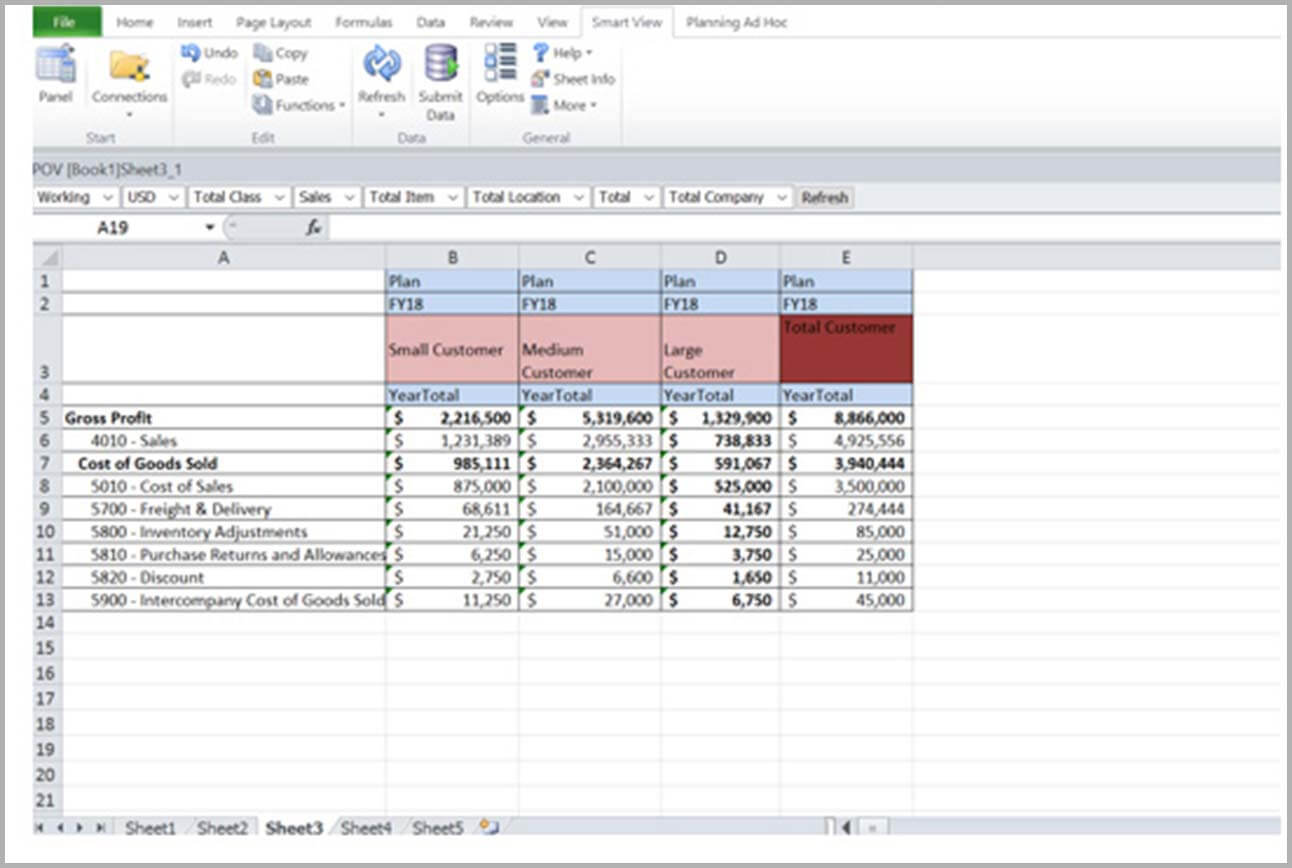Paste data points with Smart View Paste
The height and width of the screenshot is (868, 1292).
(281, 79)
